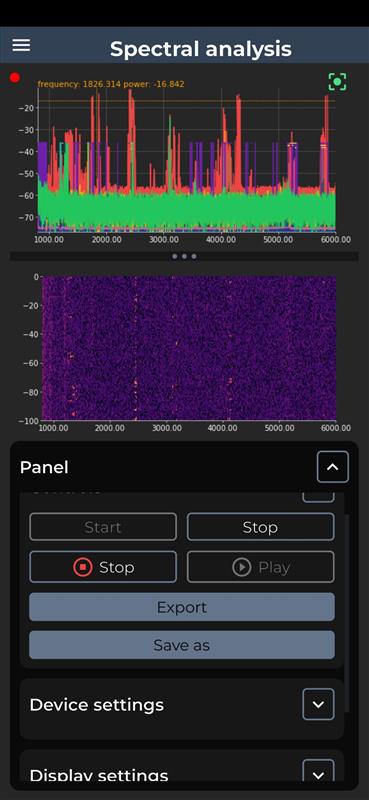The image size is (369, 800).
Task: Click the panel's vertical scrollbar
Action: click(347, 612)
